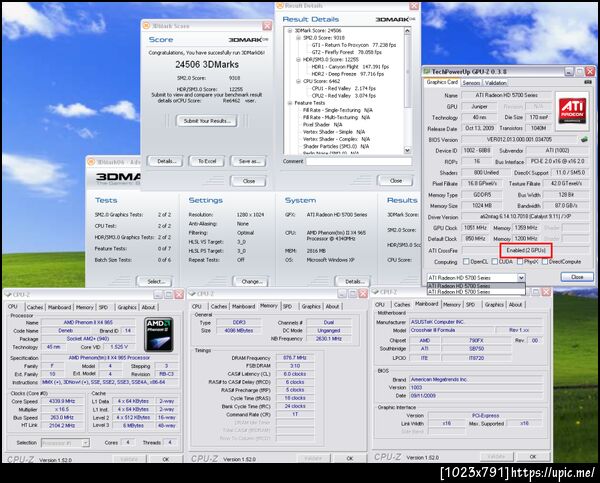This screenshot has width=600, height=483.
Task: Select first ATI Radeon HD 5700 Series list entry
Action: click(x=476, y=286)
